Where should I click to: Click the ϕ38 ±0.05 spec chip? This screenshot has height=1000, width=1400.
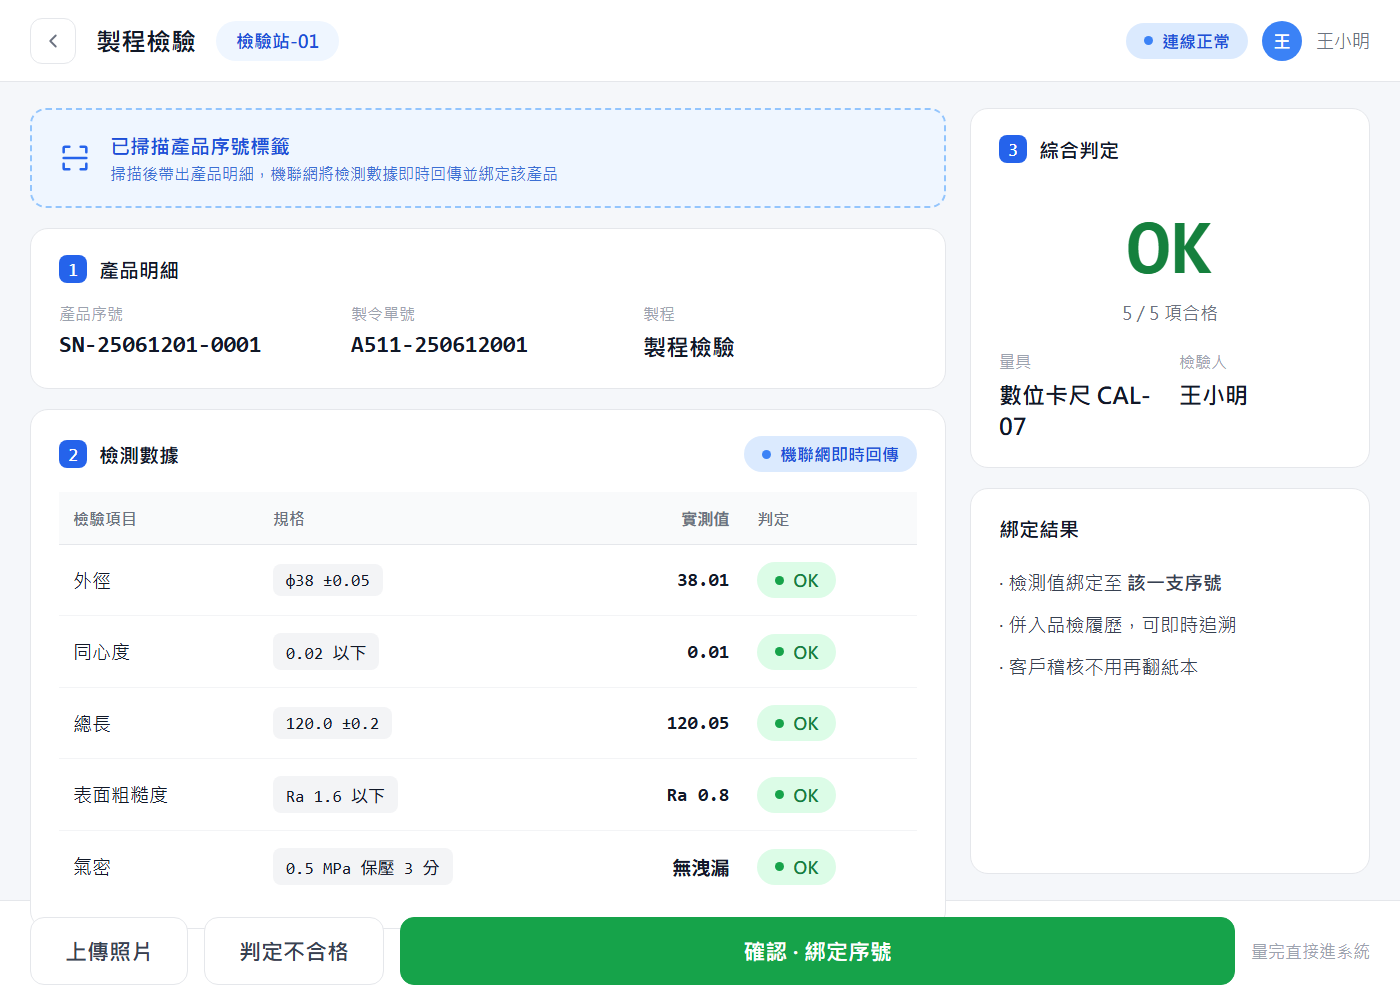tap(328, 580)
